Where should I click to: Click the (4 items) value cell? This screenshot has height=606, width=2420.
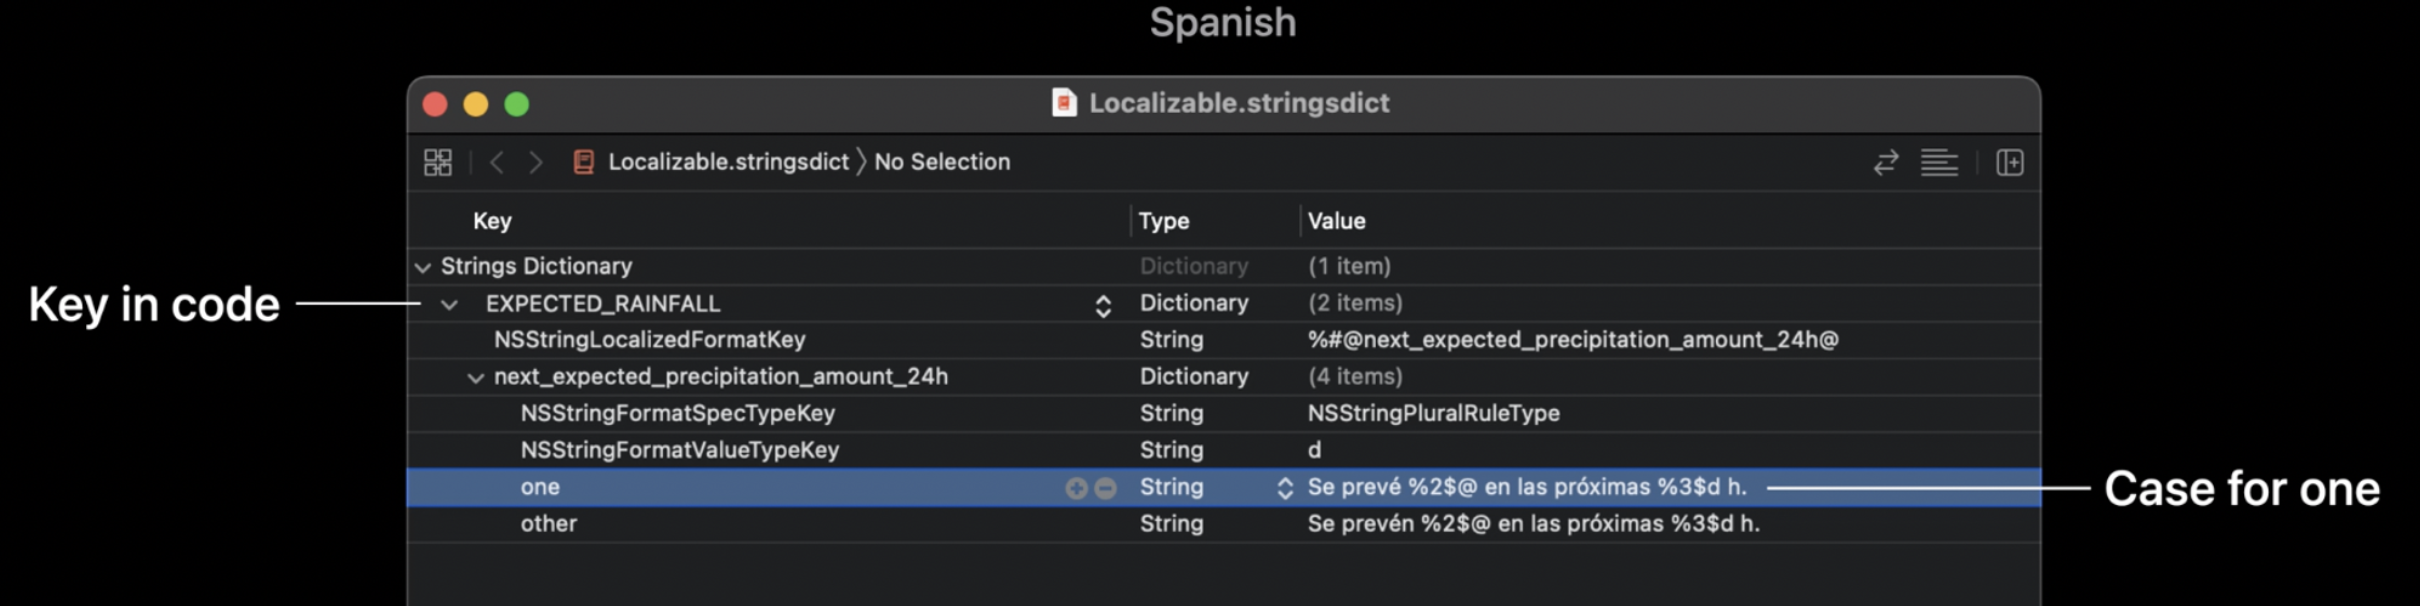[x=1355, y=377]
